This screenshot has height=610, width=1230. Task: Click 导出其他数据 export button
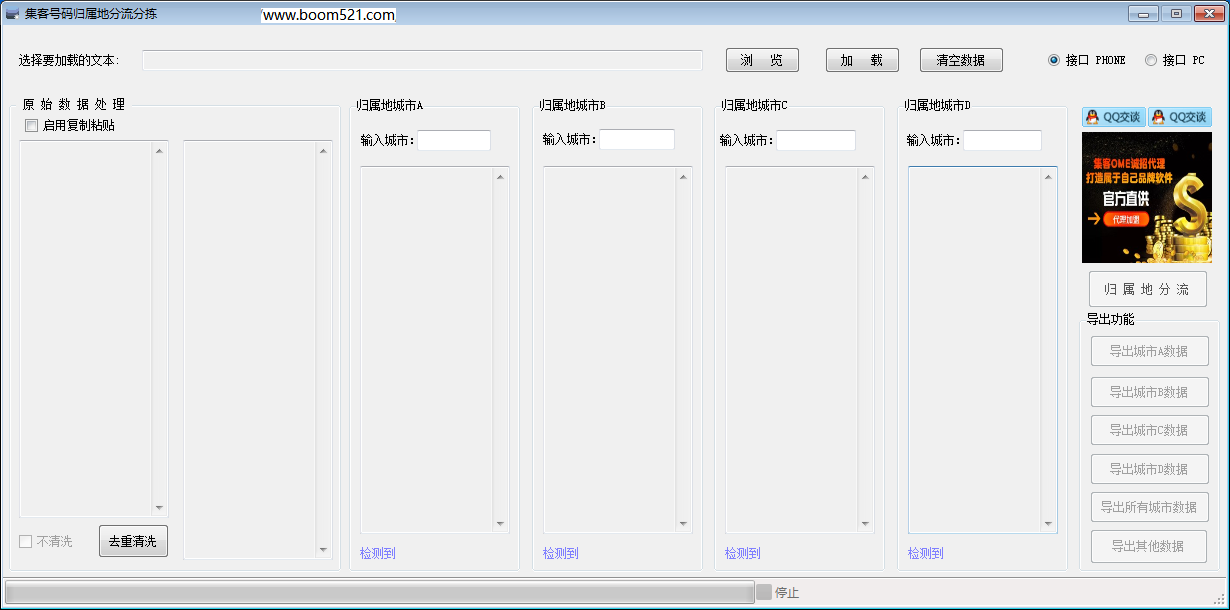[1148, 546]
